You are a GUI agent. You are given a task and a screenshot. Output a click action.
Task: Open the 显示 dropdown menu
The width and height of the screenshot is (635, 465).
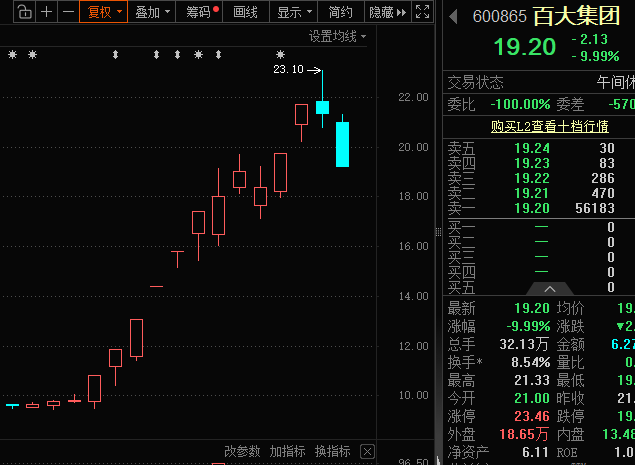[294, 12]
